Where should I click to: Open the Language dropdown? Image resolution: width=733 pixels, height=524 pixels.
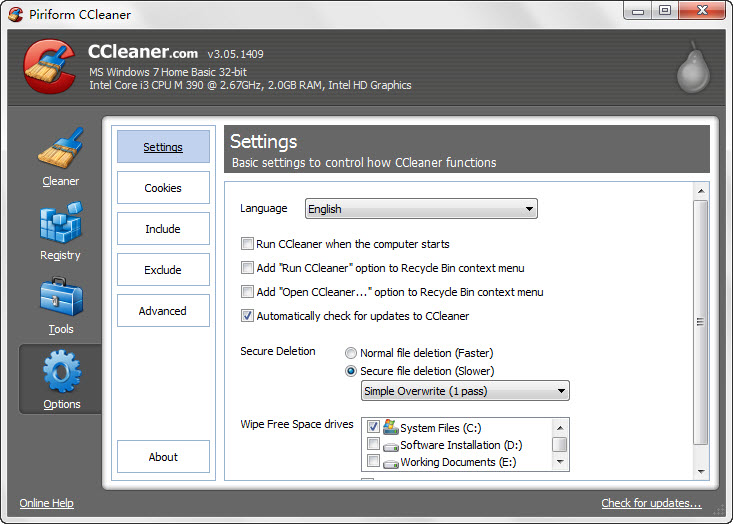pos(421,208)
